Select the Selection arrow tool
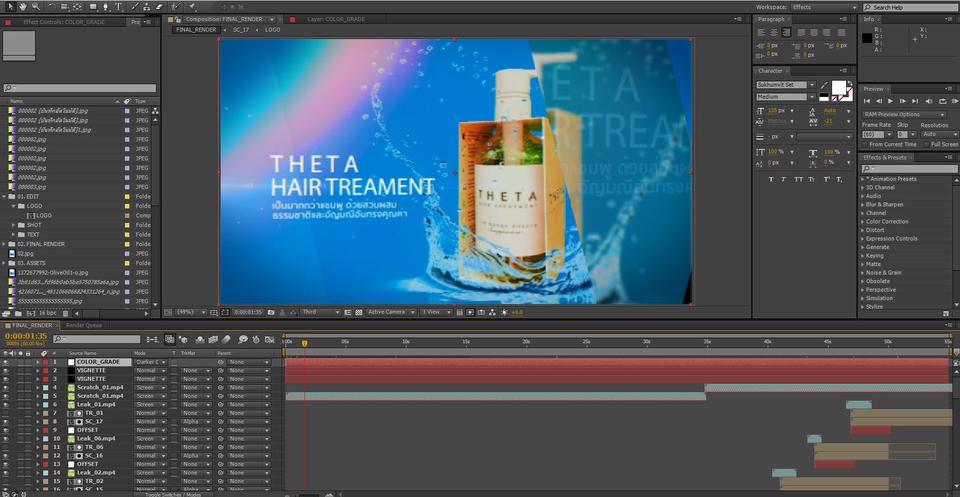 10,7
